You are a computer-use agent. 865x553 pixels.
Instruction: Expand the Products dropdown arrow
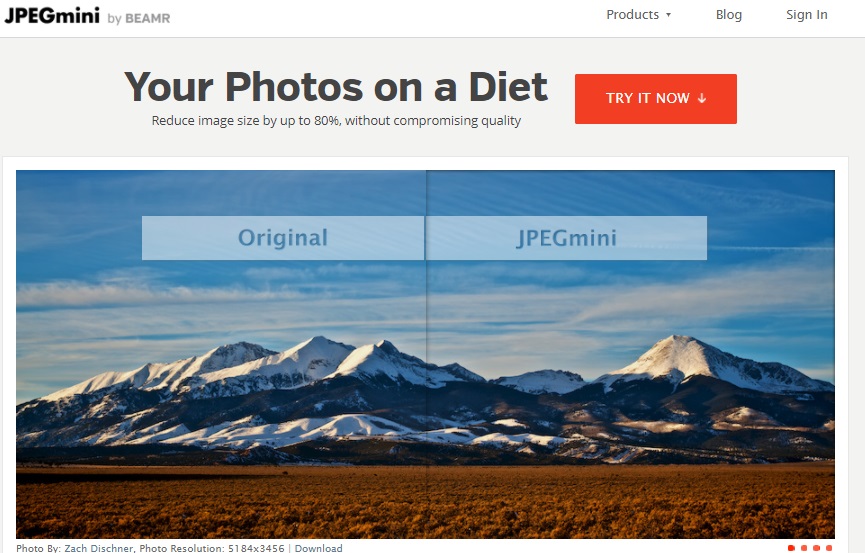click(668, 15)
